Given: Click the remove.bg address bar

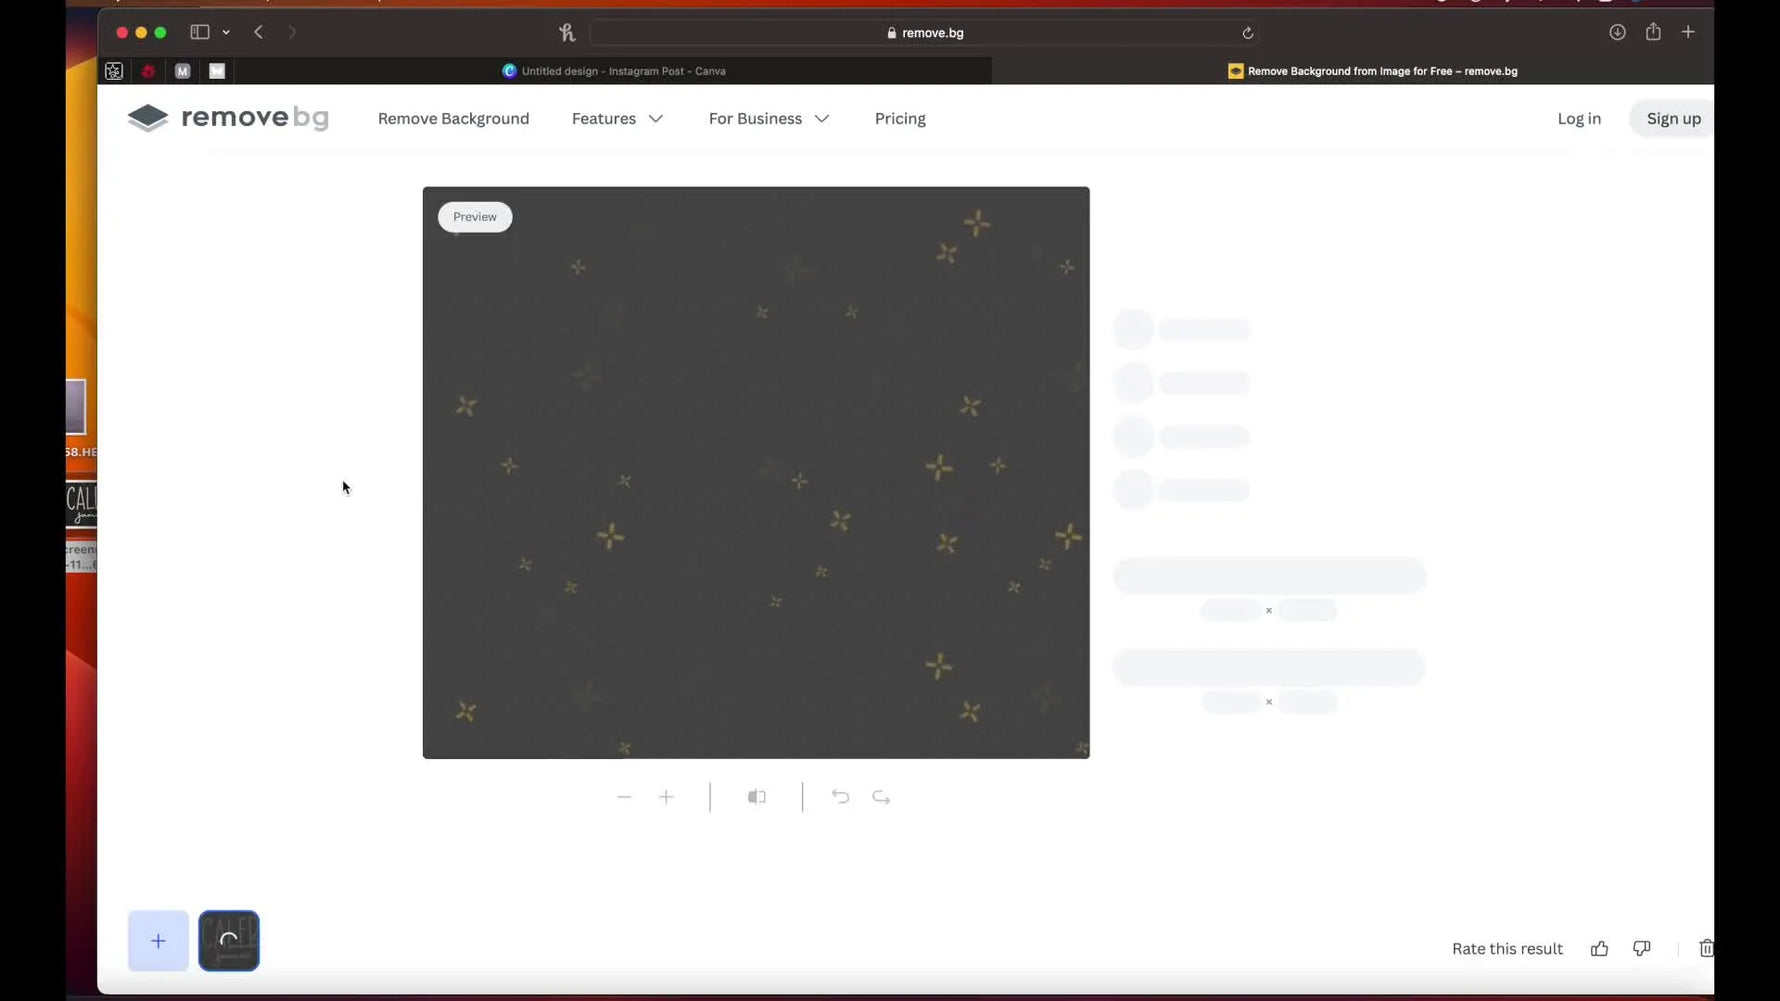Looking at the screenshot, I should 924,33.
